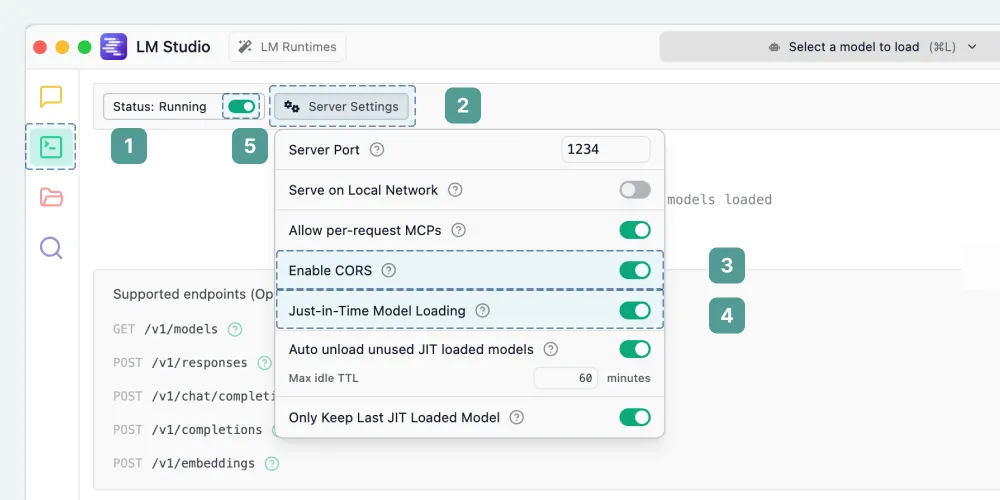Expand the Select a model to load chevron
The image size is (1000, 500).
[x=972, y=47]
